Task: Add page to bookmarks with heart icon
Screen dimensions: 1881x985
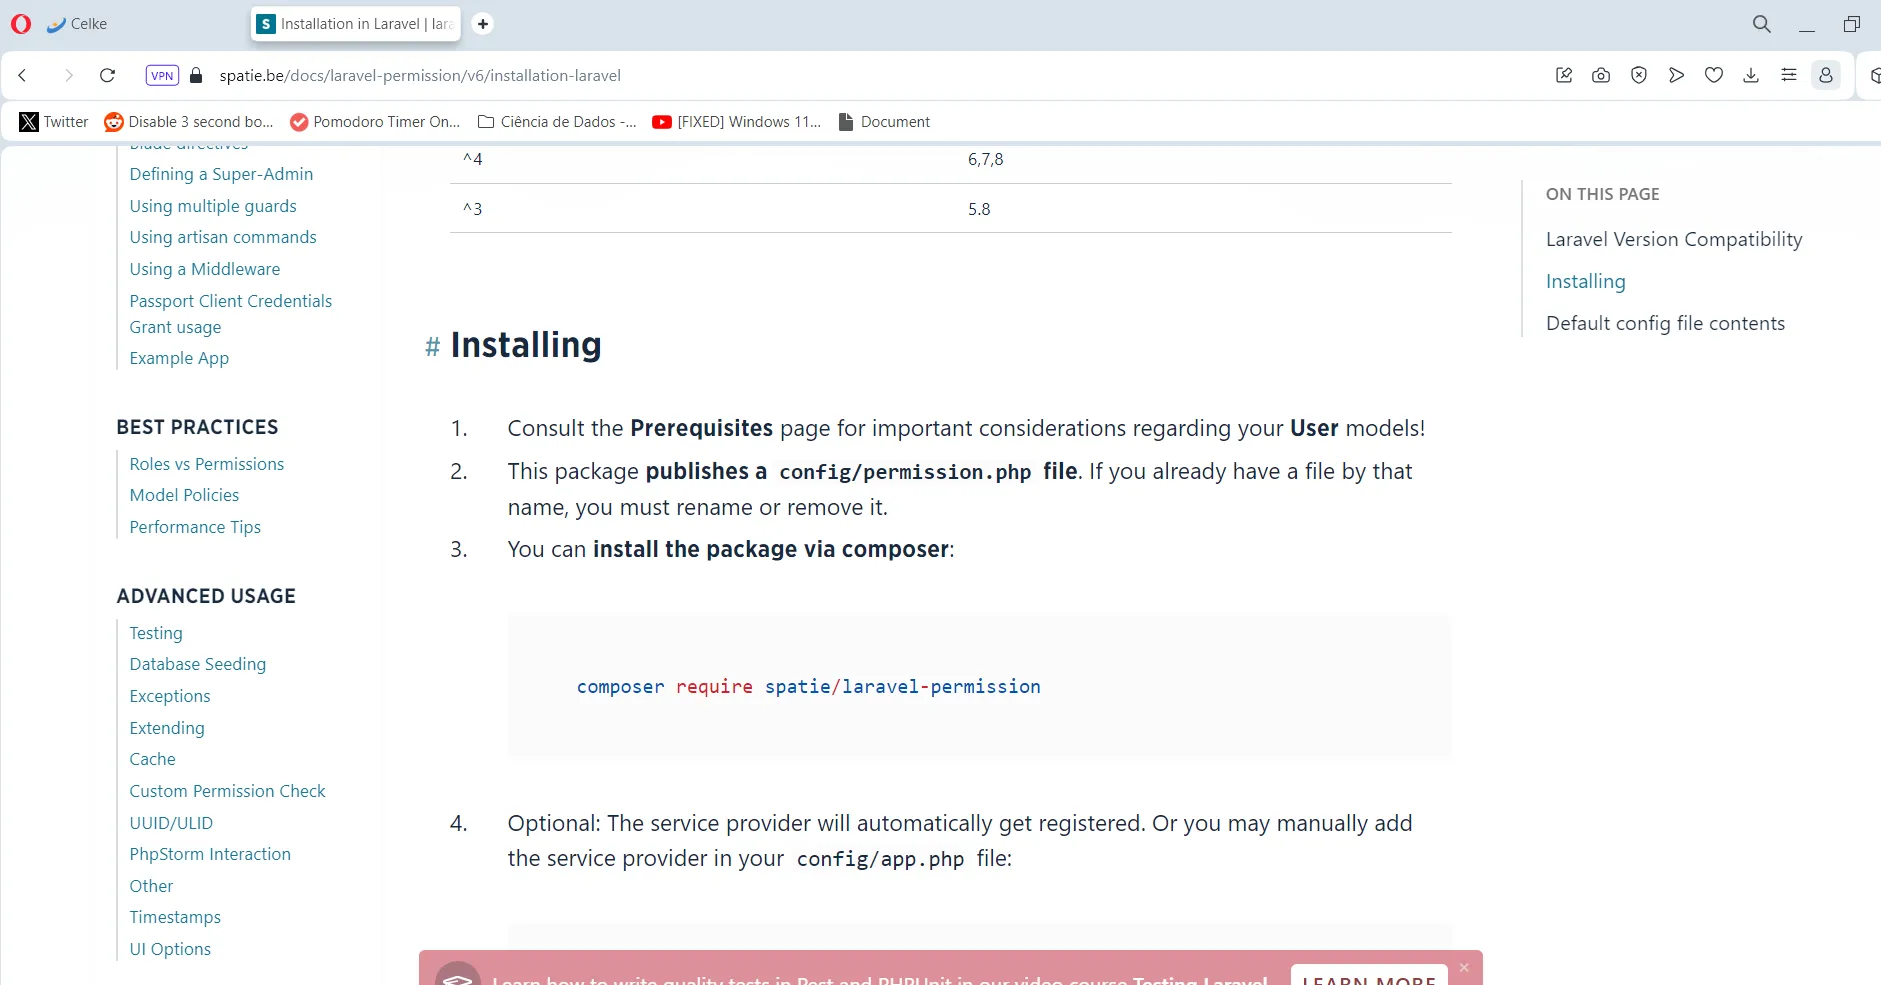Action: click(x=1713, y=75)
